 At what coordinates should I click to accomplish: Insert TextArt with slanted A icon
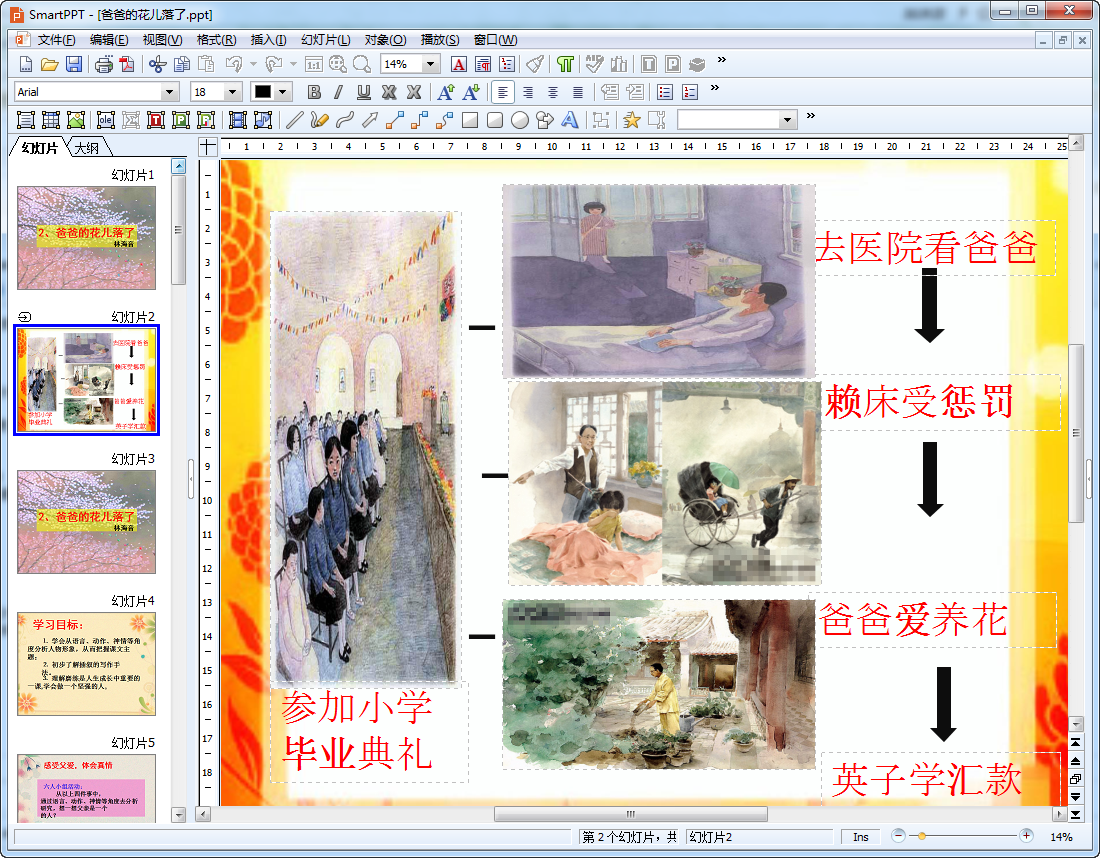(570, 120)
